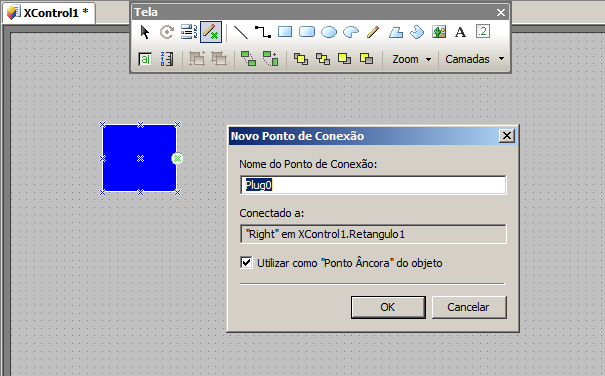Select the closed curve blob tool

point(417,32)
